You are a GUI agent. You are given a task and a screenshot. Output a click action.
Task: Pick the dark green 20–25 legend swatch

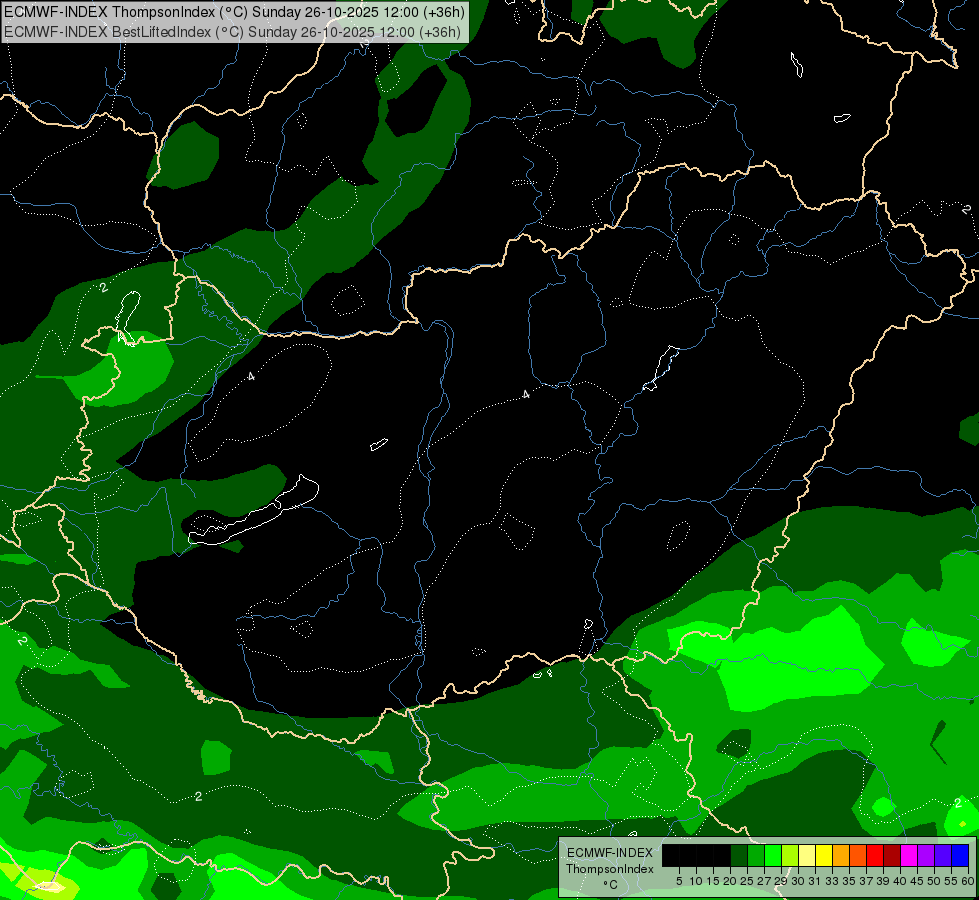click(x=739, y=855)
